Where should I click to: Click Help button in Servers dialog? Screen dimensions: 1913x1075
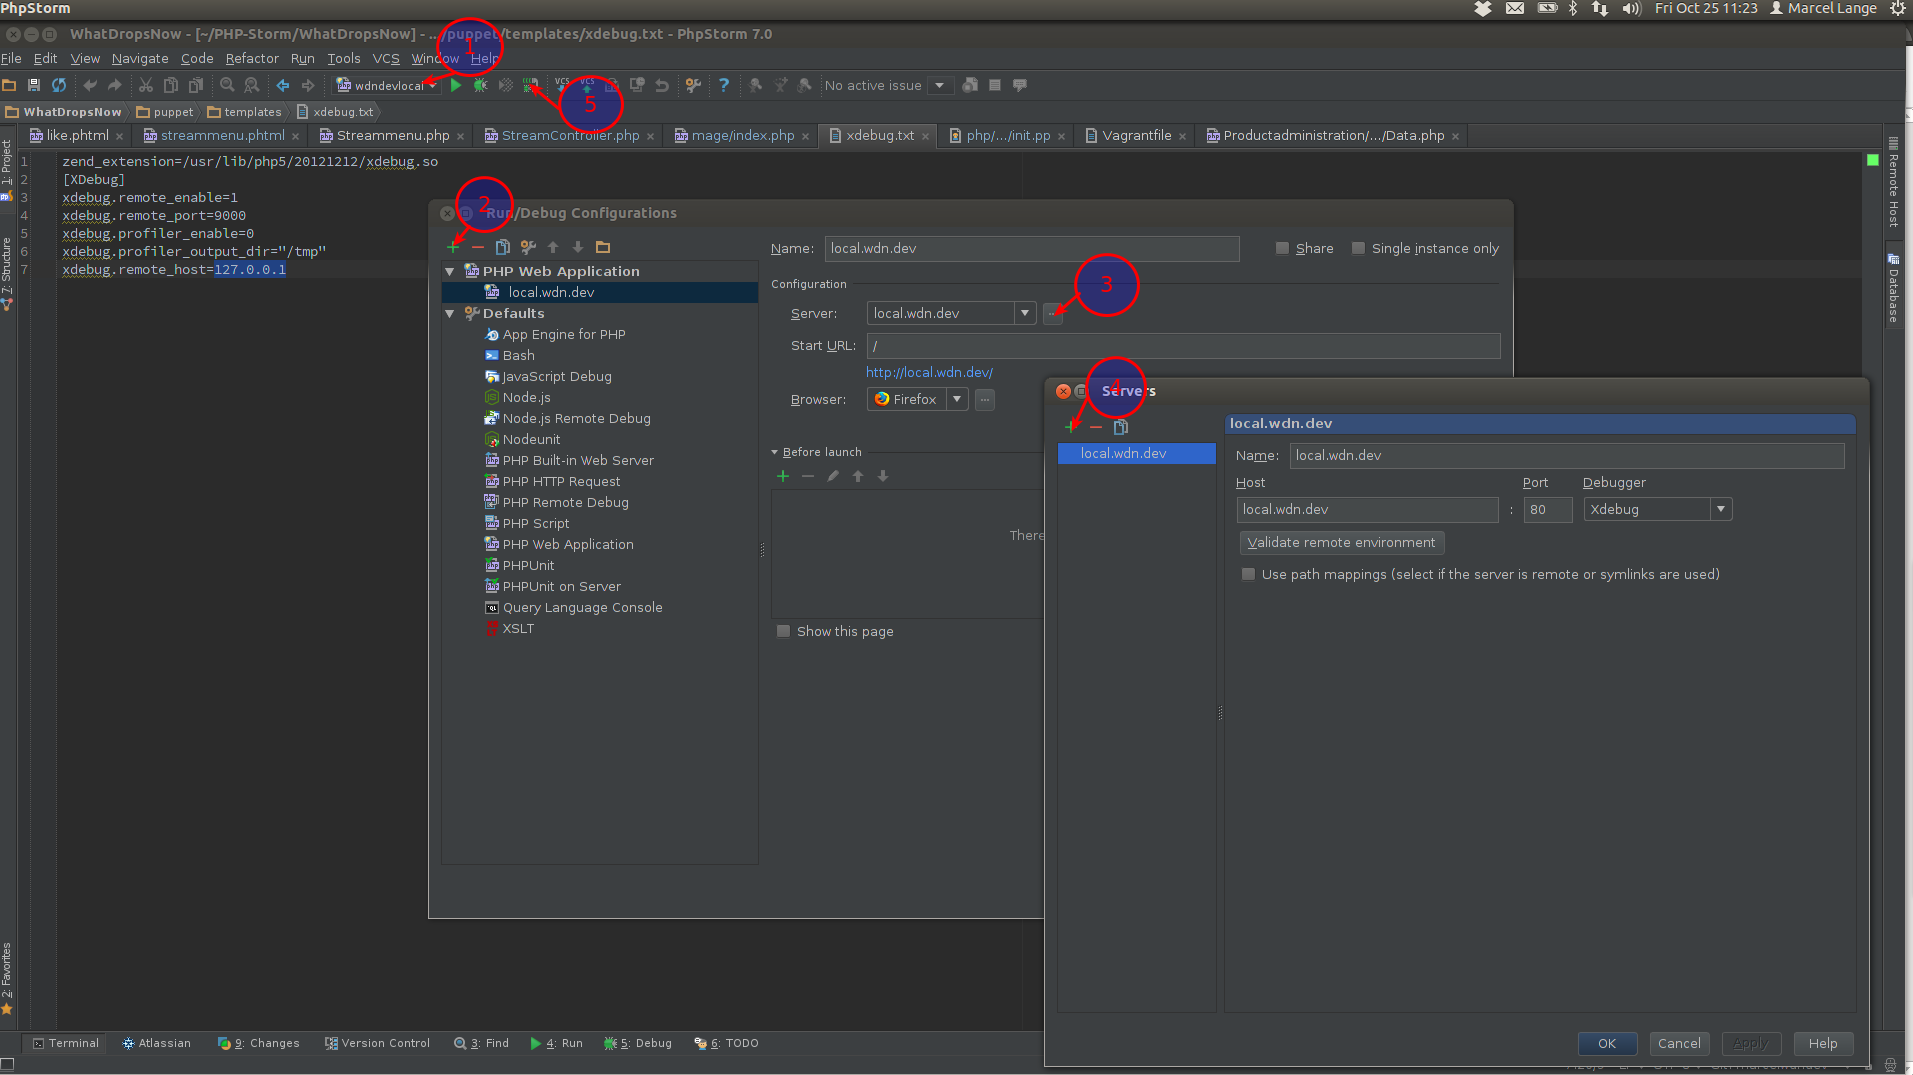tap(1823, 1043)
